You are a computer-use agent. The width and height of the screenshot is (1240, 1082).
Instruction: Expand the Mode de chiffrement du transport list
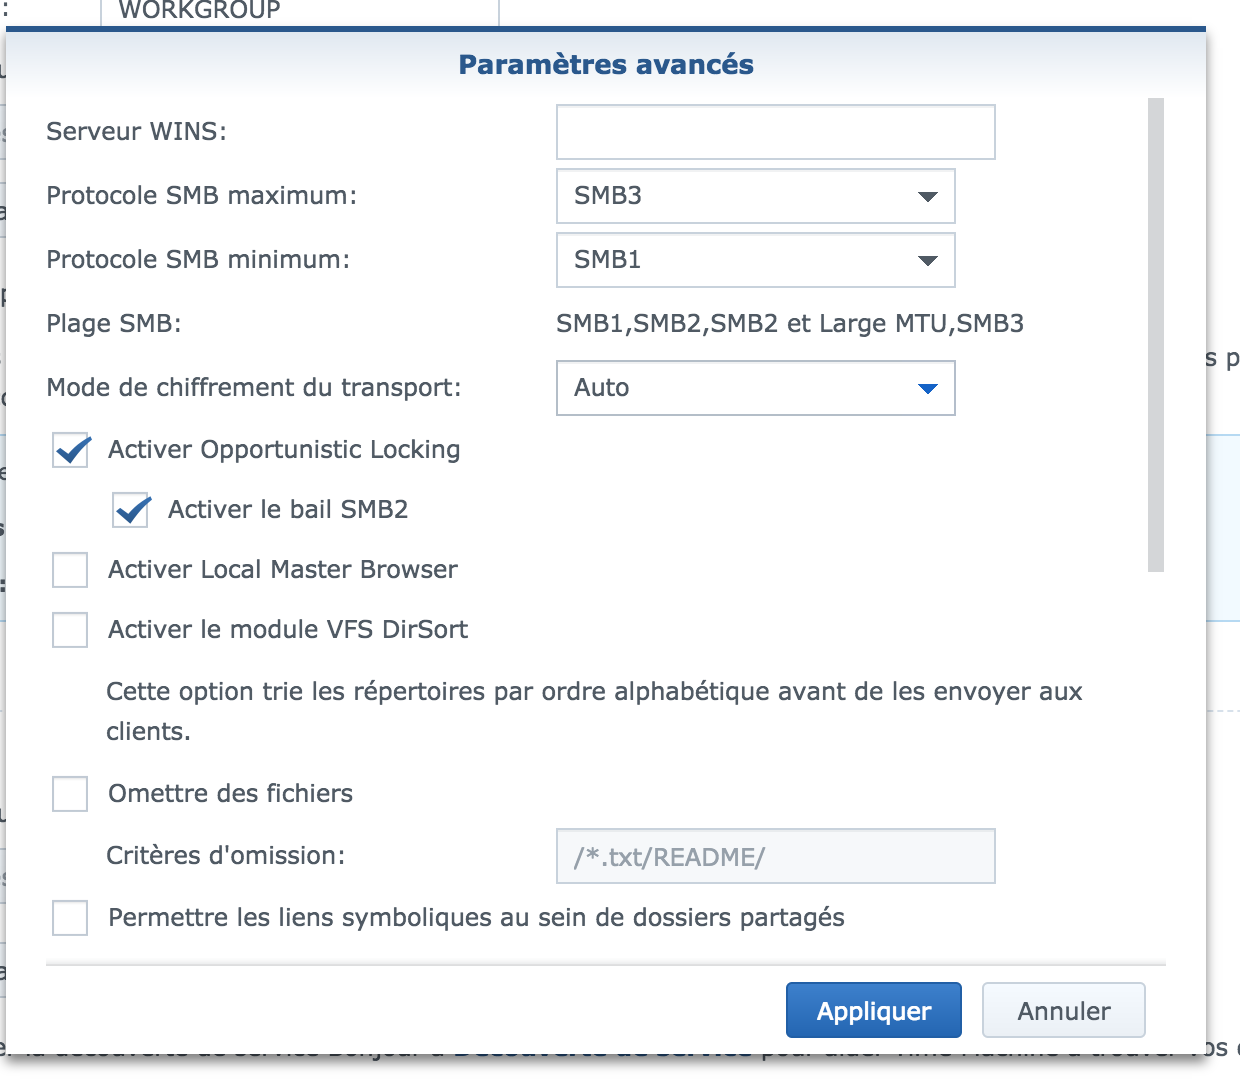click(756, 388)
